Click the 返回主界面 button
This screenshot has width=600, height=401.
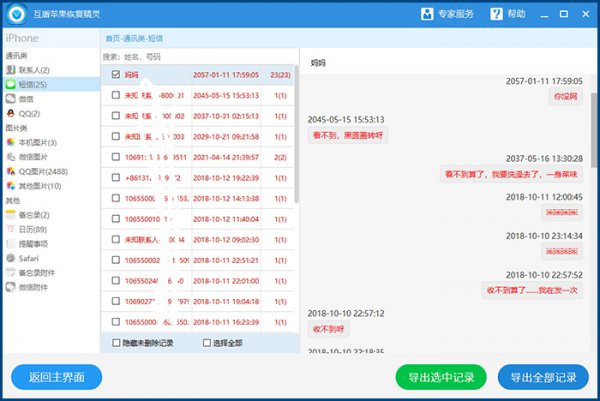(57, 377)
